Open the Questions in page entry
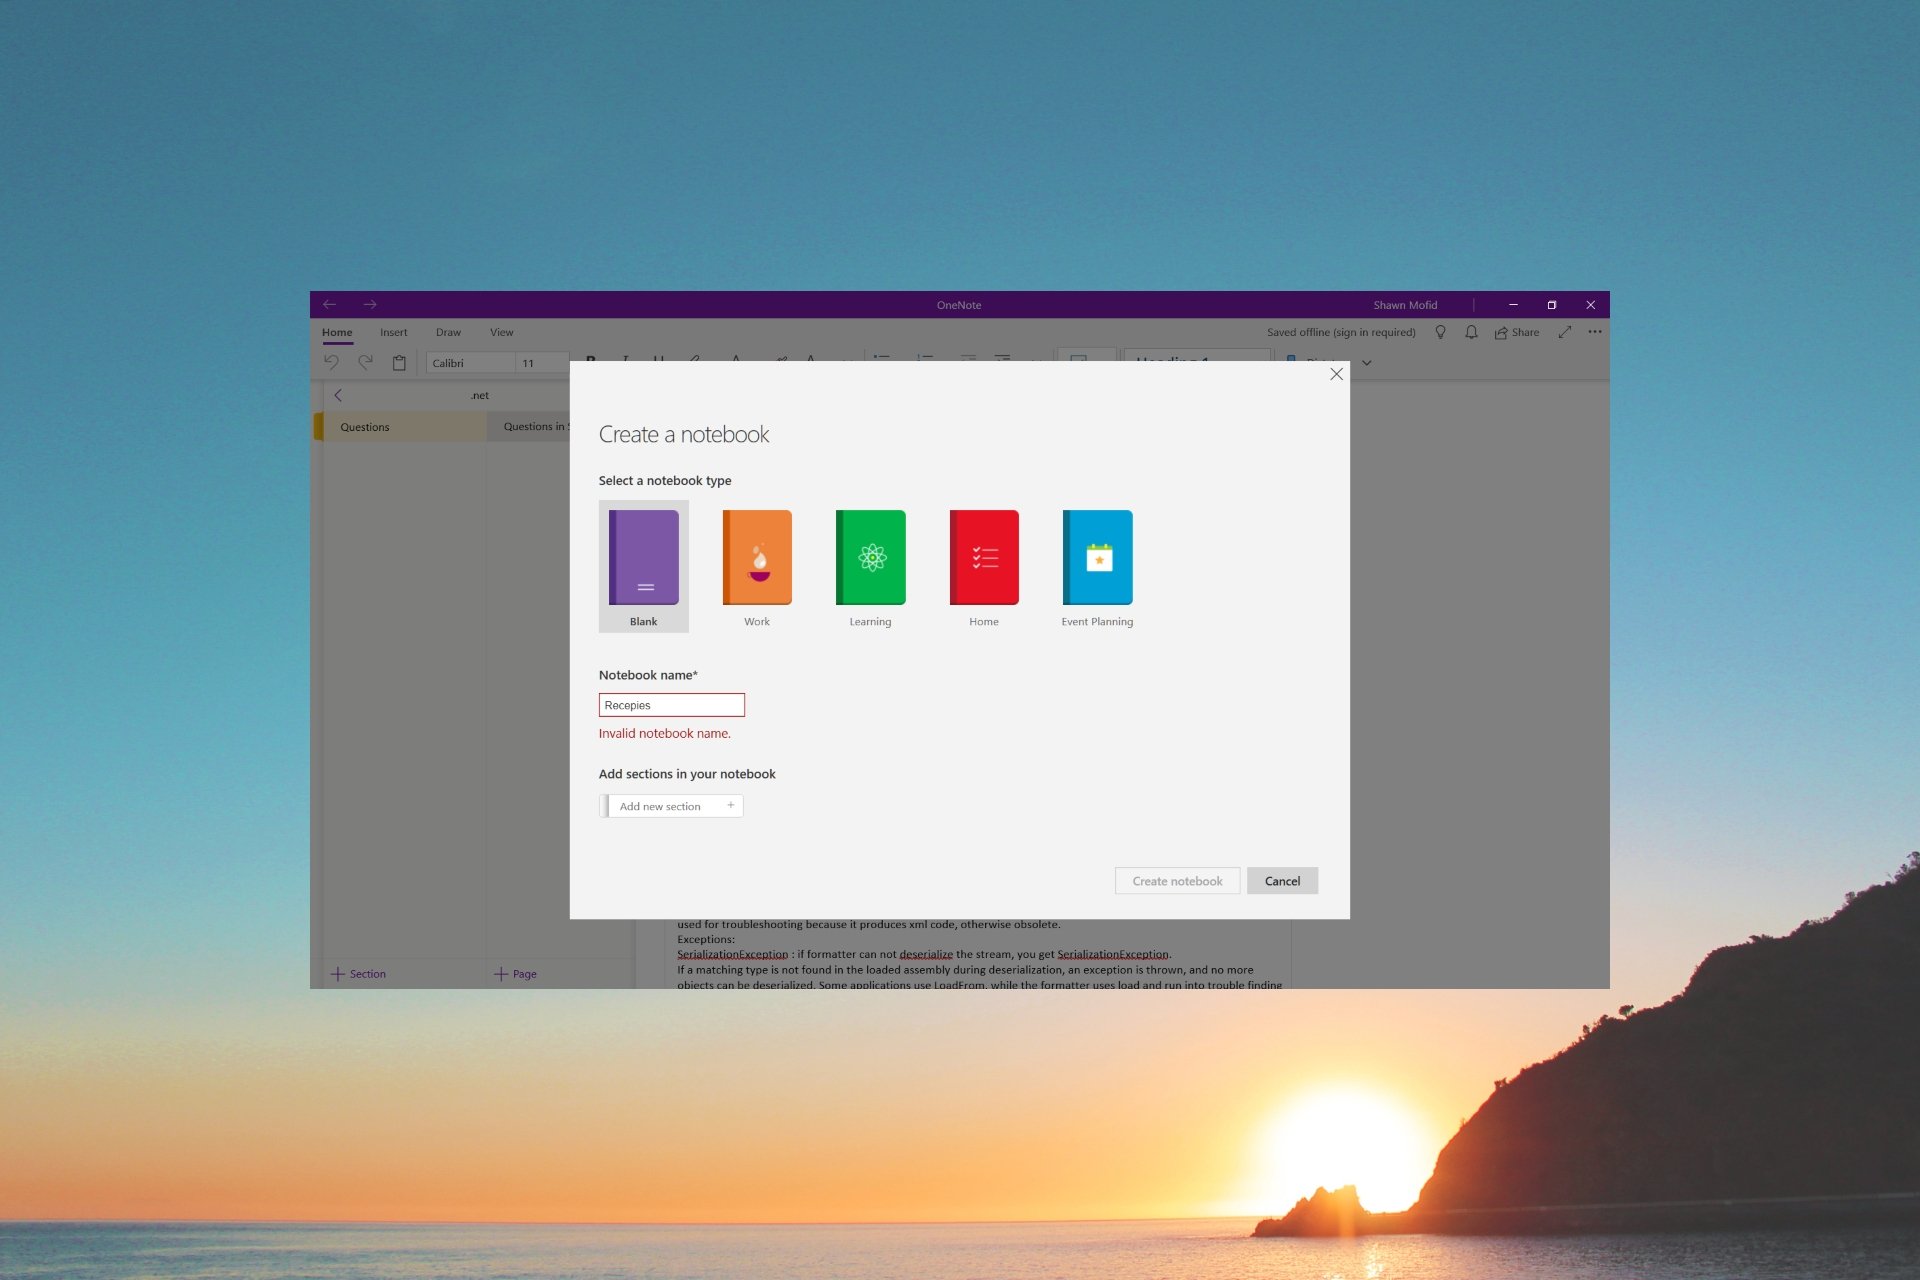 coord(529,427)
